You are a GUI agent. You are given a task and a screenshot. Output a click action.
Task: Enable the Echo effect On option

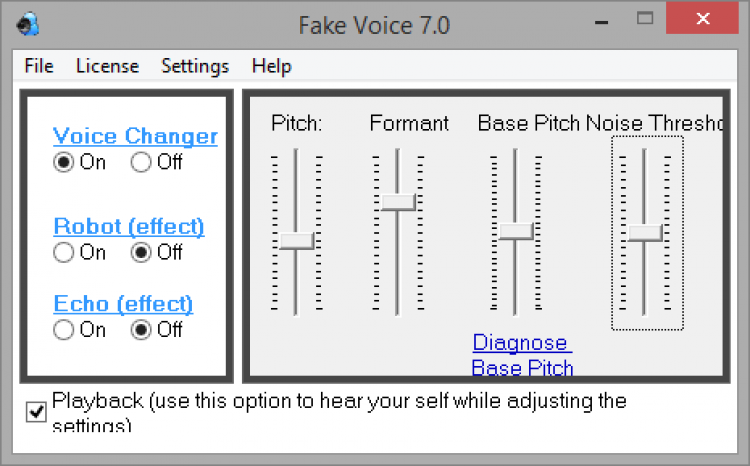click(x=64, y=329)
